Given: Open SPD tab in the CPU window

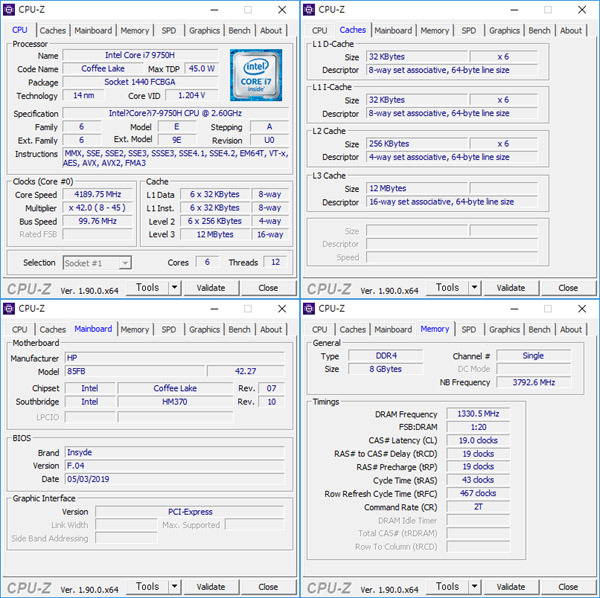Looking at the screenshot, I should pos(168,31).
